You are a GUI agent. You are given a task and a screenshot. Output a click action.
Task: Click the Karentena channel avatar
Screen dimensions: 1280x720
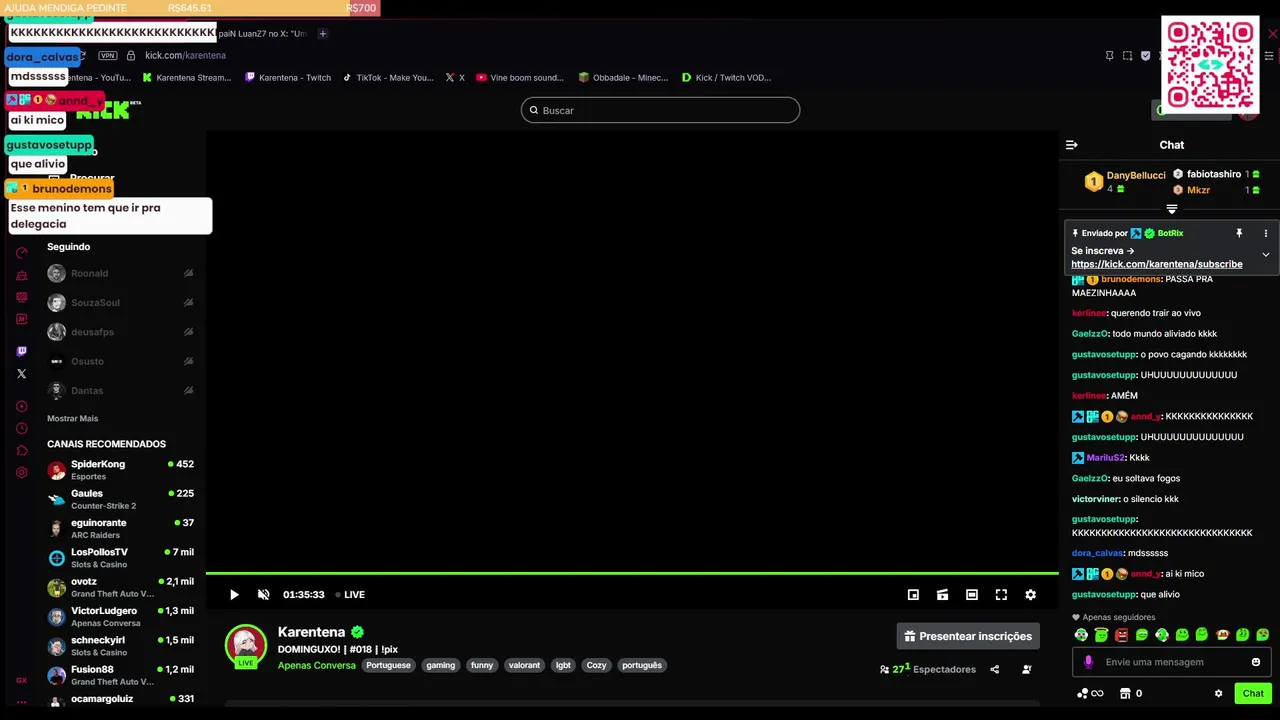245,645
